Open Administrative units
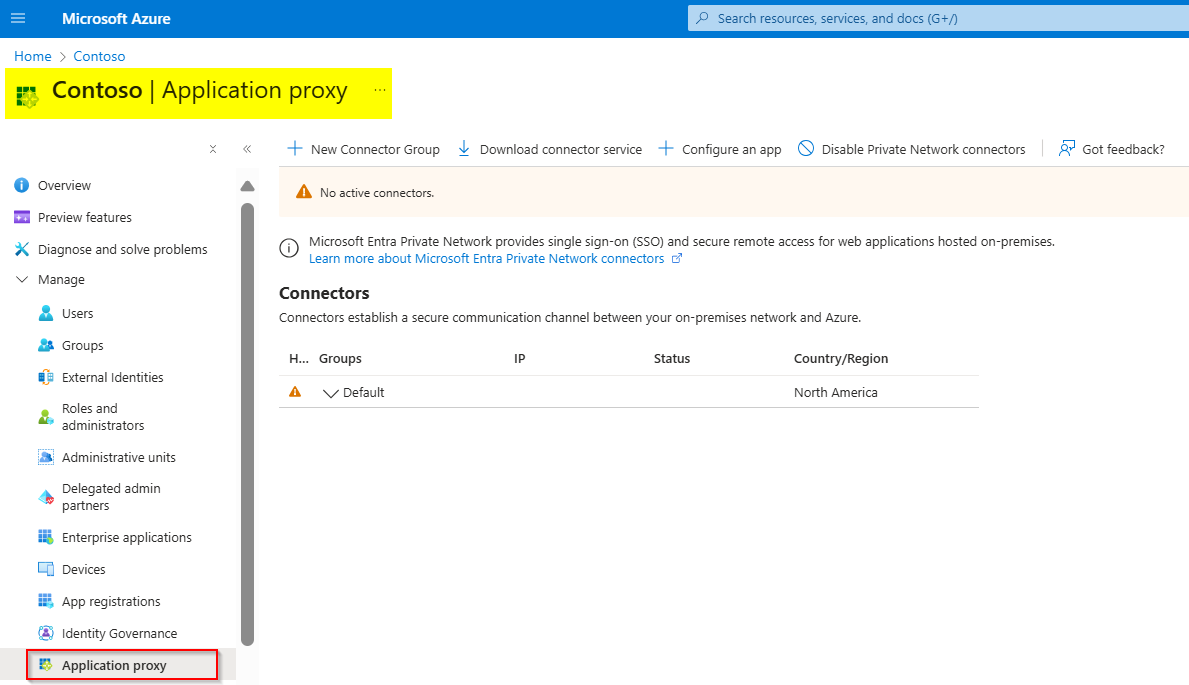Screen dimensions: 1189x685 [119, 457]
